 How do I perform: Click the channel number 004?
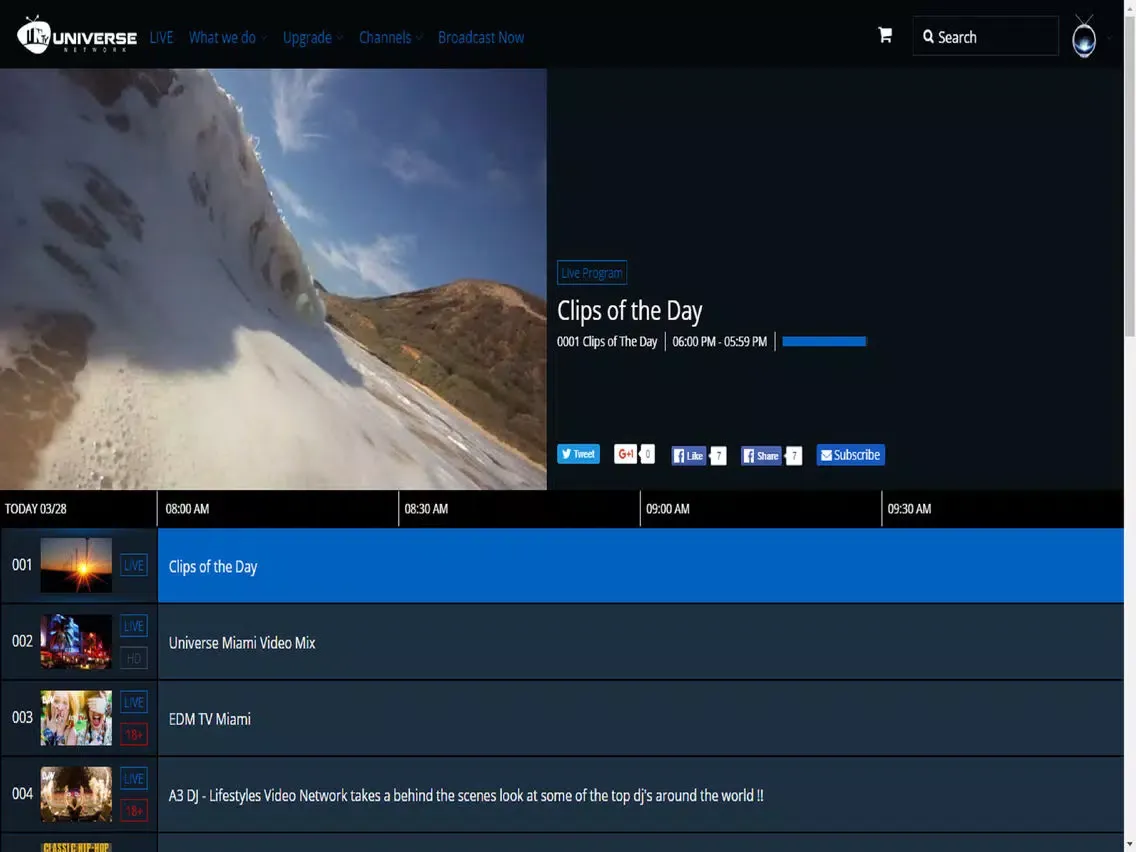click(x=22, y=794)
